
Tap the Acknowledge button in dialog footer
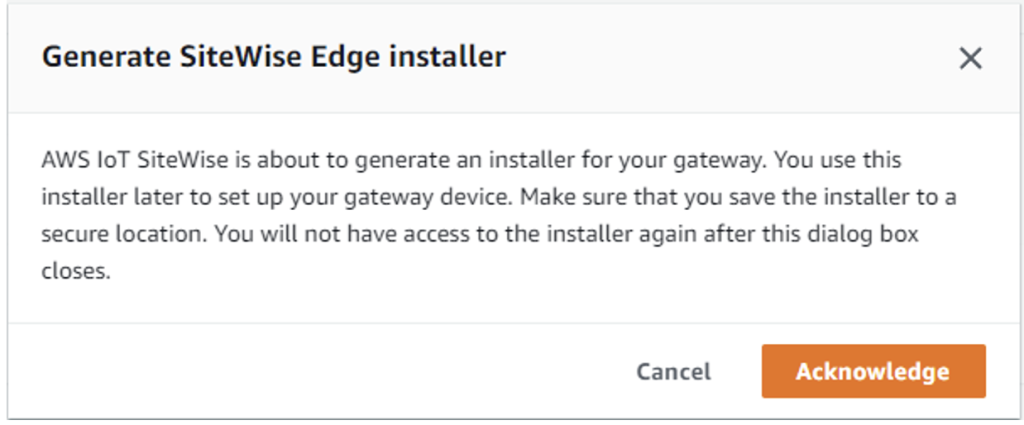pos(873,372)
